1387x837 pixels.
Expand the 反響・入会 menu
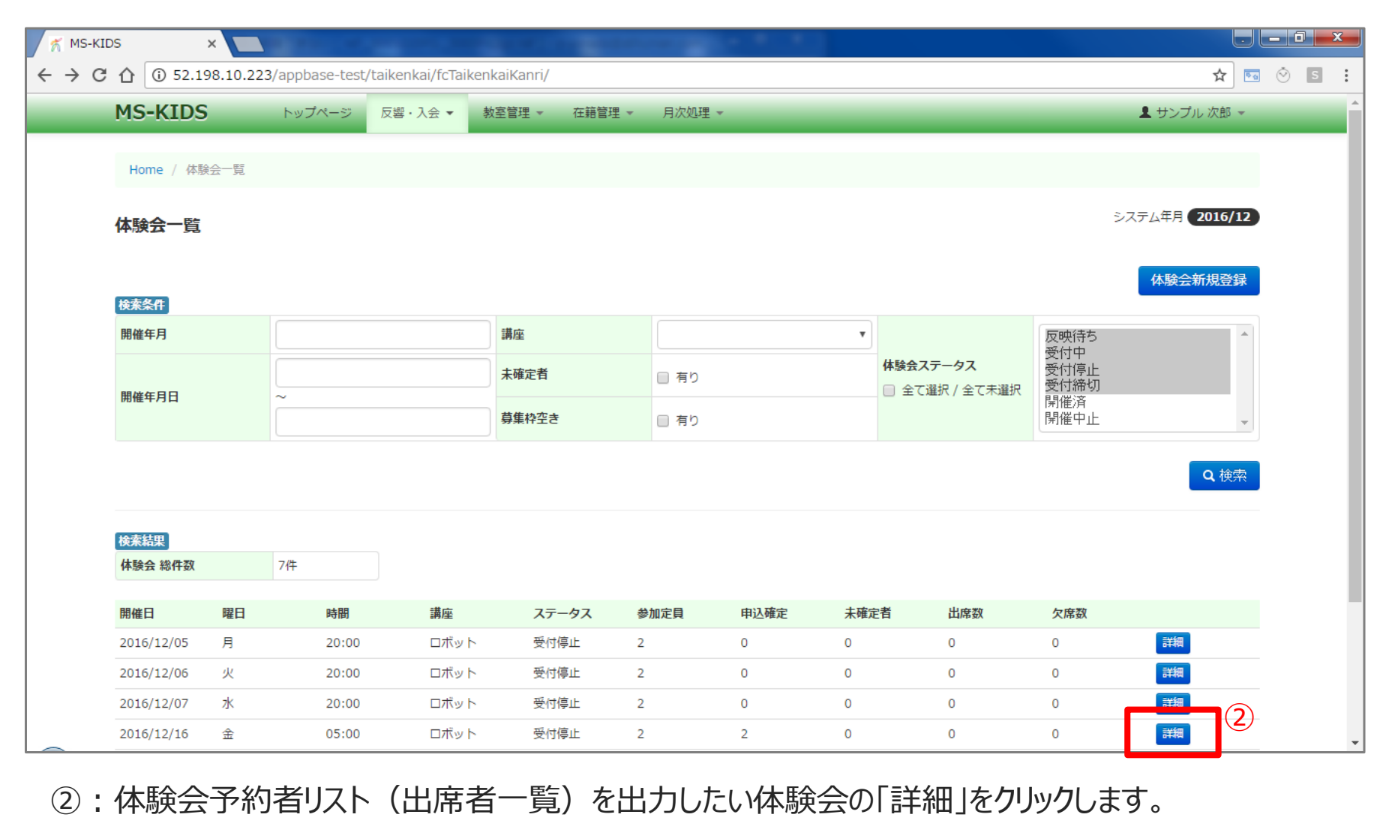click(417, 113)
